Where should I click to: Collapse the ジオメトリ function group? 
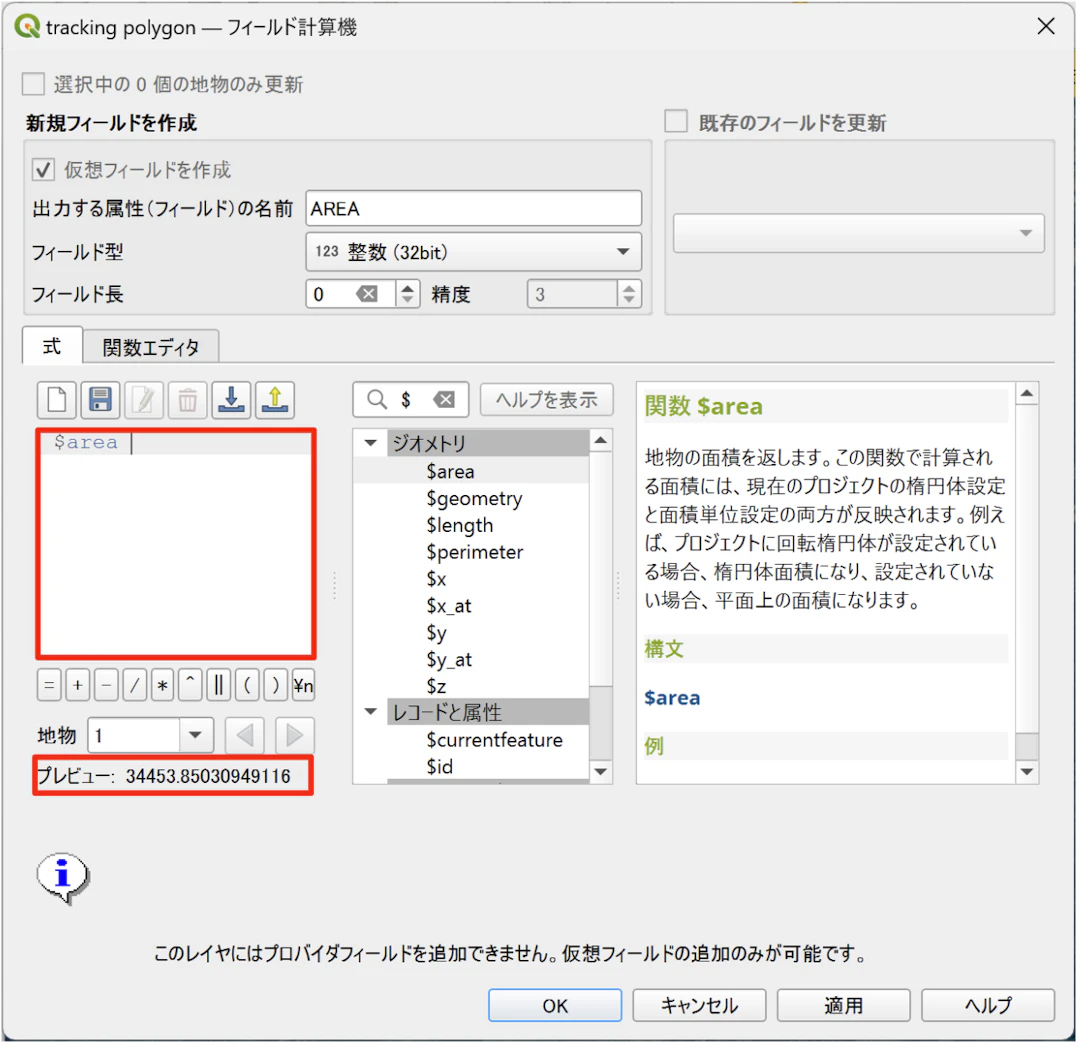click(372, 442)
